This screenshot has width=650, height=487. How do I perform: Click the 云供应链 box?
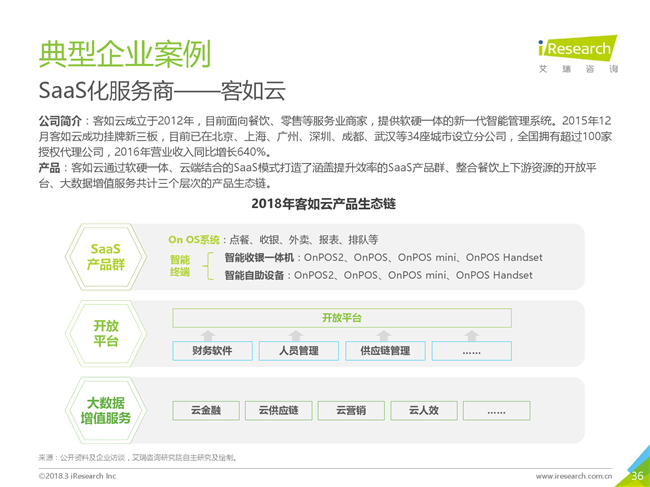[x=279, y=411]
